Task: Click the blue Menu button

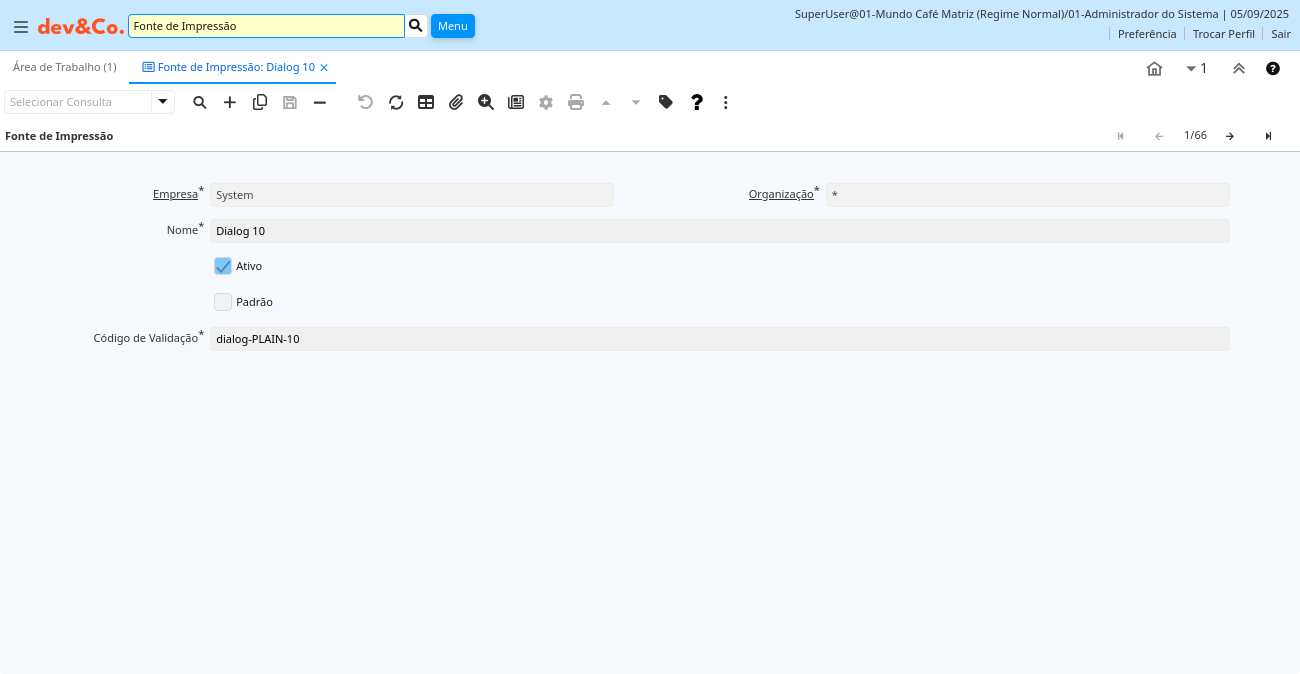Action: (452, 26)
